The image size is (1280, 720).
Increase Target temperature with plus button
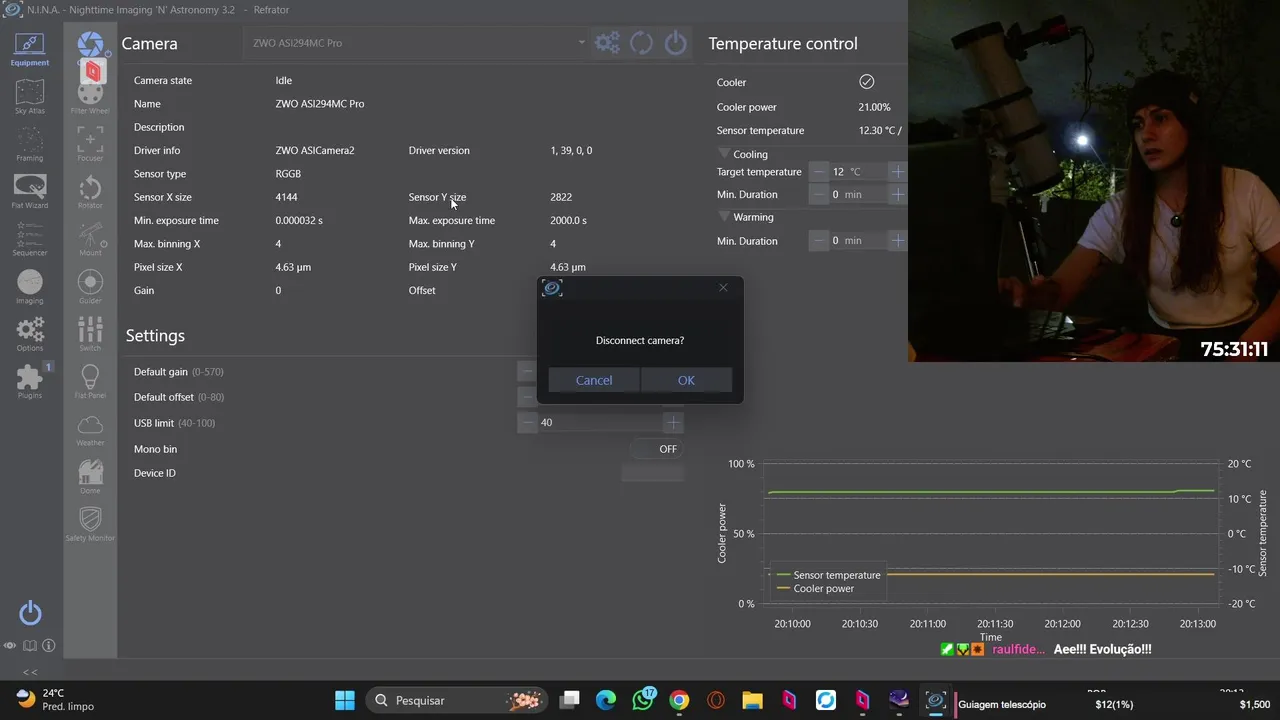pyautogui.click(x=898, y=172)
